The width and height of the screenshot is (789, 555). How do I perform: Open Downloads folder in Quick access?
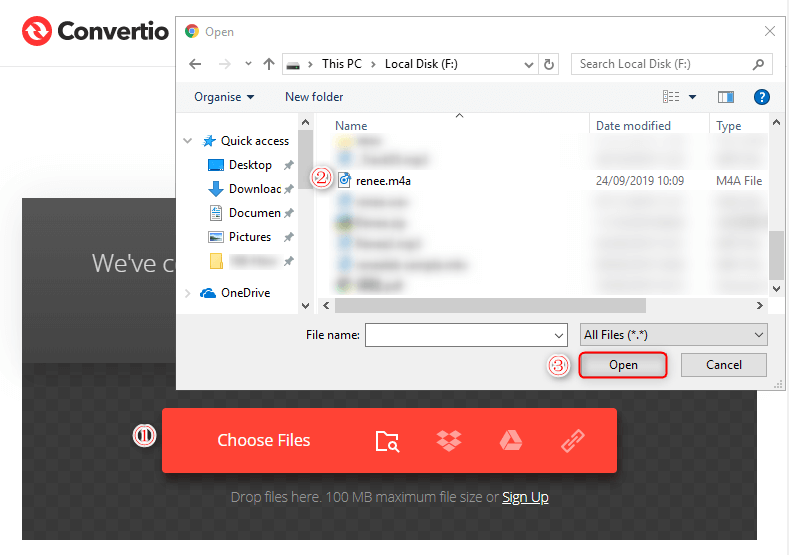(x=255, y=189)
